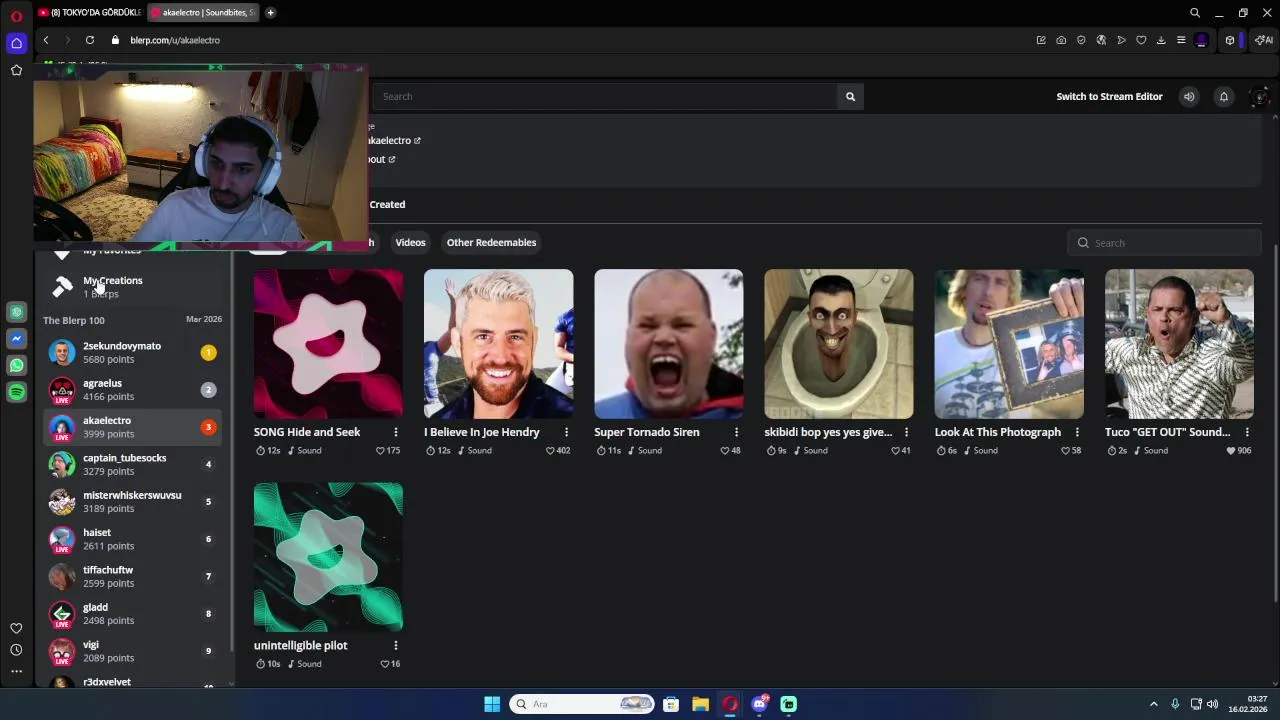This screenshot has height=720, width=1280.
Task: Play Look At This Photograph thumbnail
Action: coord(1009,343)
